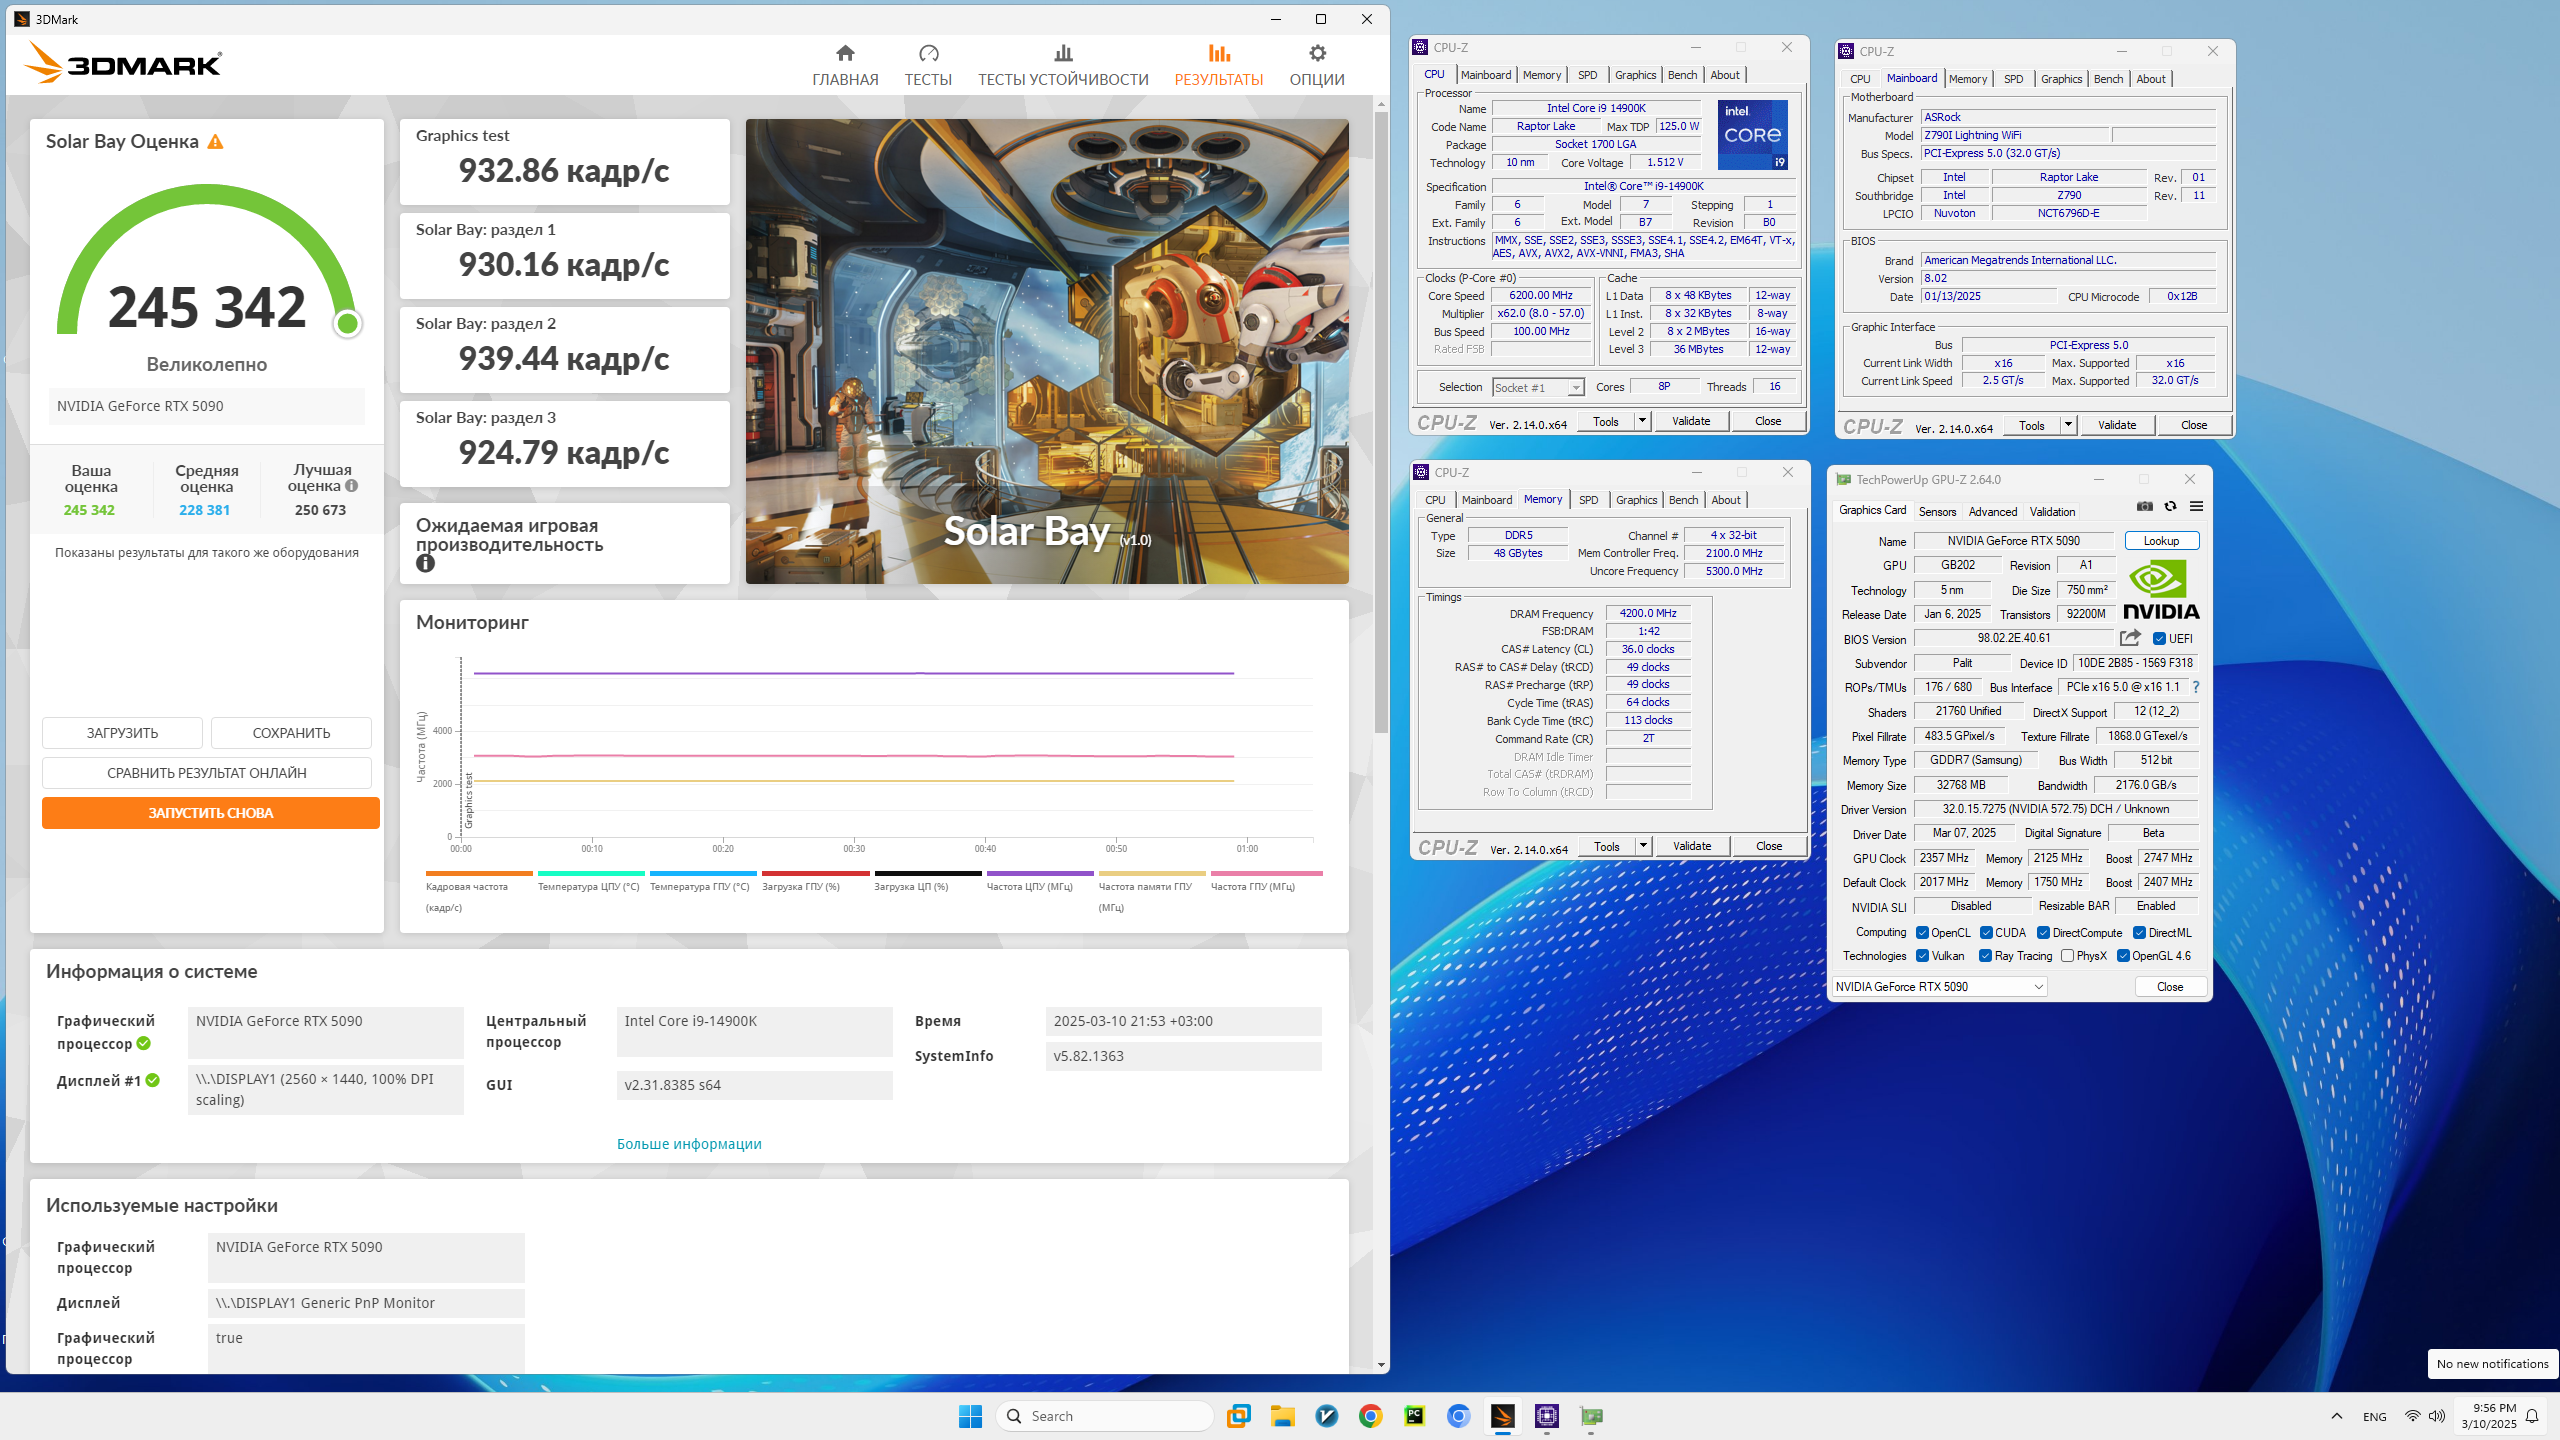Open ТЕСТЫ УСТОЙЧИВОСТИ chart icon
Viewport: 2560px width, 1440px height.
(1063, 53)
